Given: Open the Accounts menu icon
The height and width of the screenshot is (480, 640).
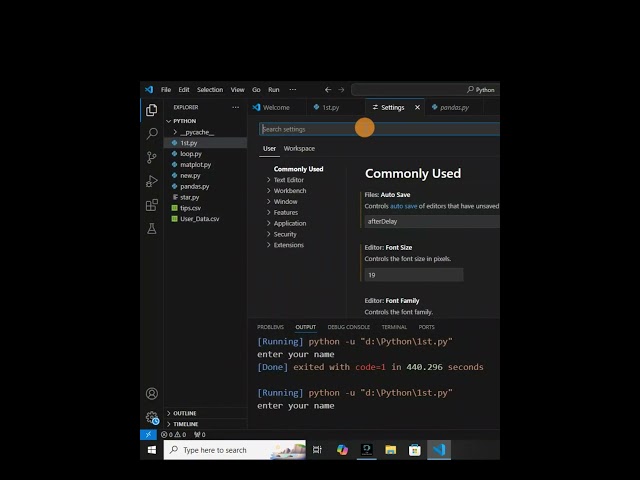Looking at the screenshot, I should click(152, 393).
